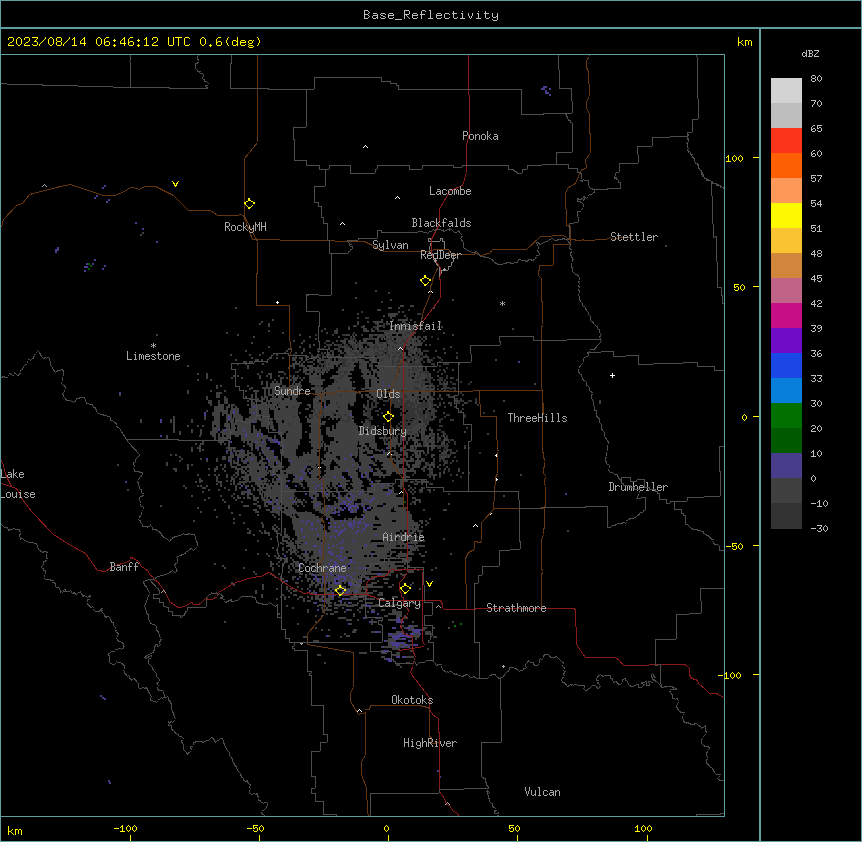
Task: Pick the light blue 30-33 dBZ swatch
Action: point(786,391)
